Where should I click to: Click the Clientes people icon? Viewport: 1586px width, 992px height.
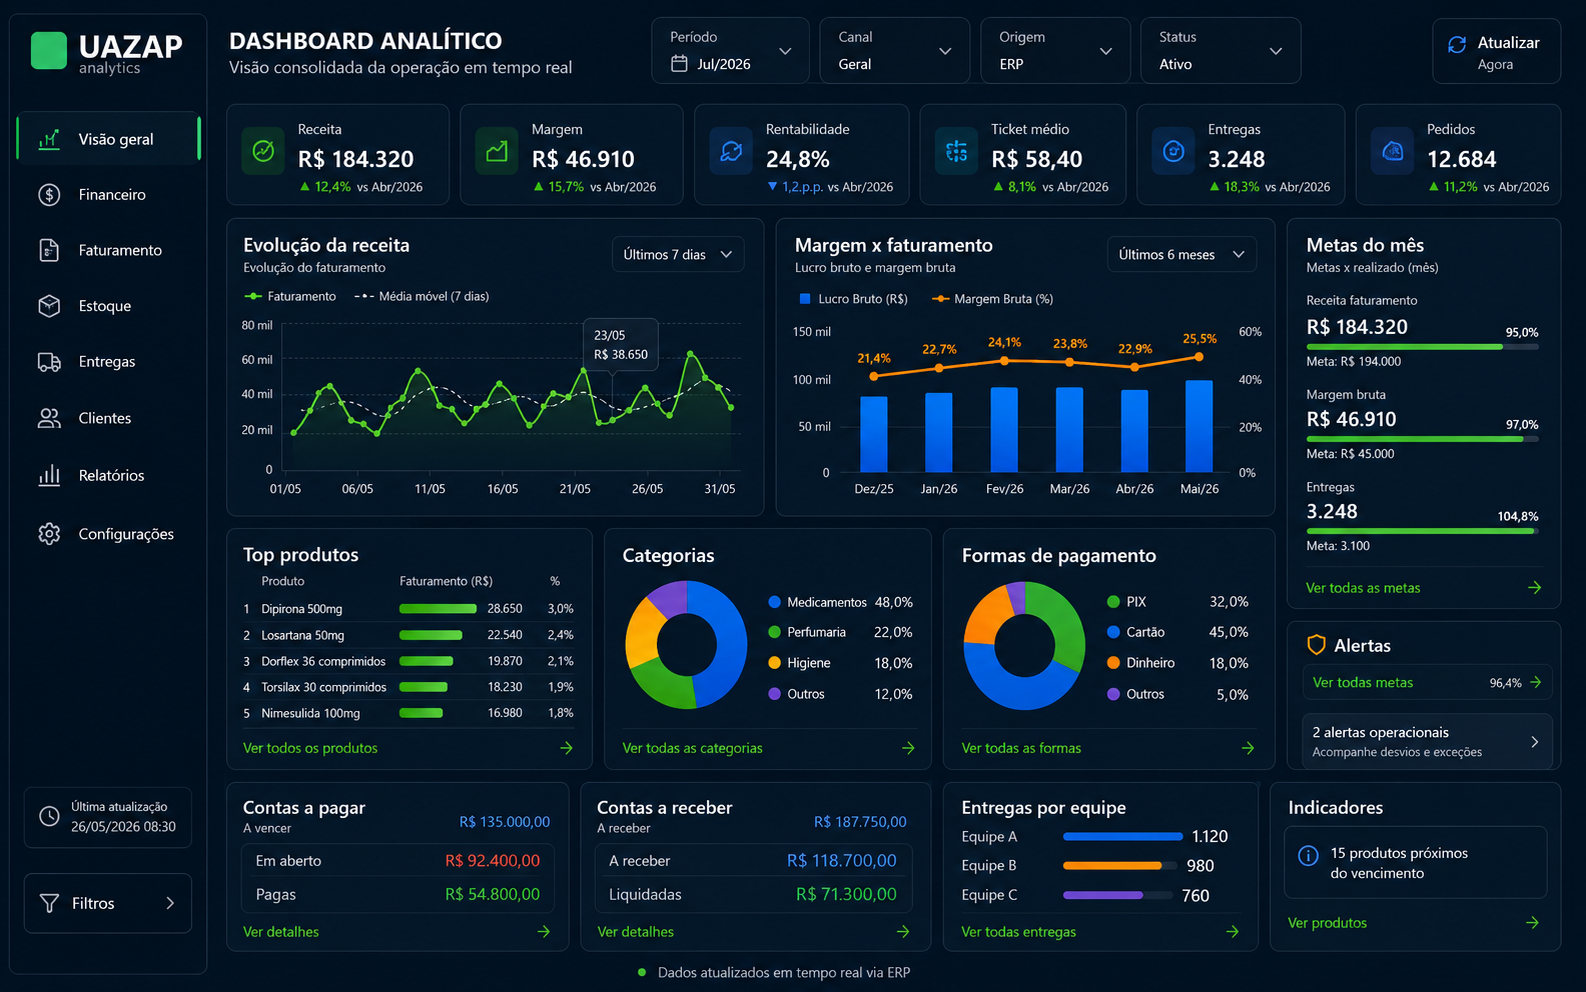point(49,418)
